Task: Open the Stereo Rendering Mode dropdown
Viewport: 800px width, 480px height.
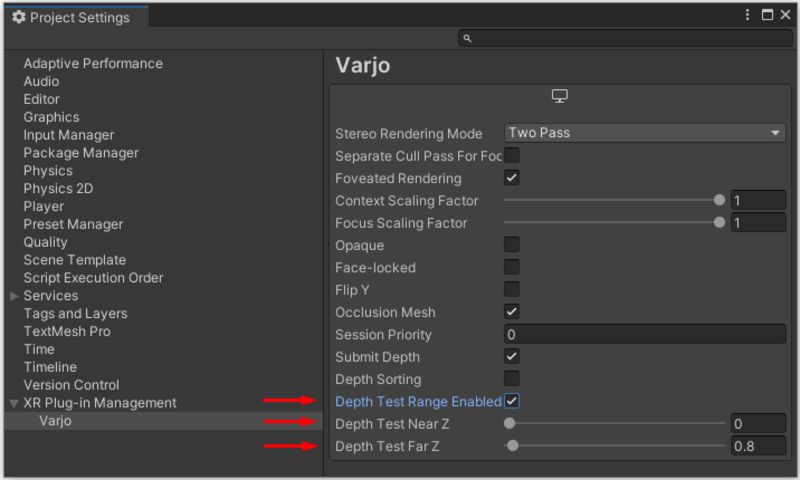Action: [644, 133]
